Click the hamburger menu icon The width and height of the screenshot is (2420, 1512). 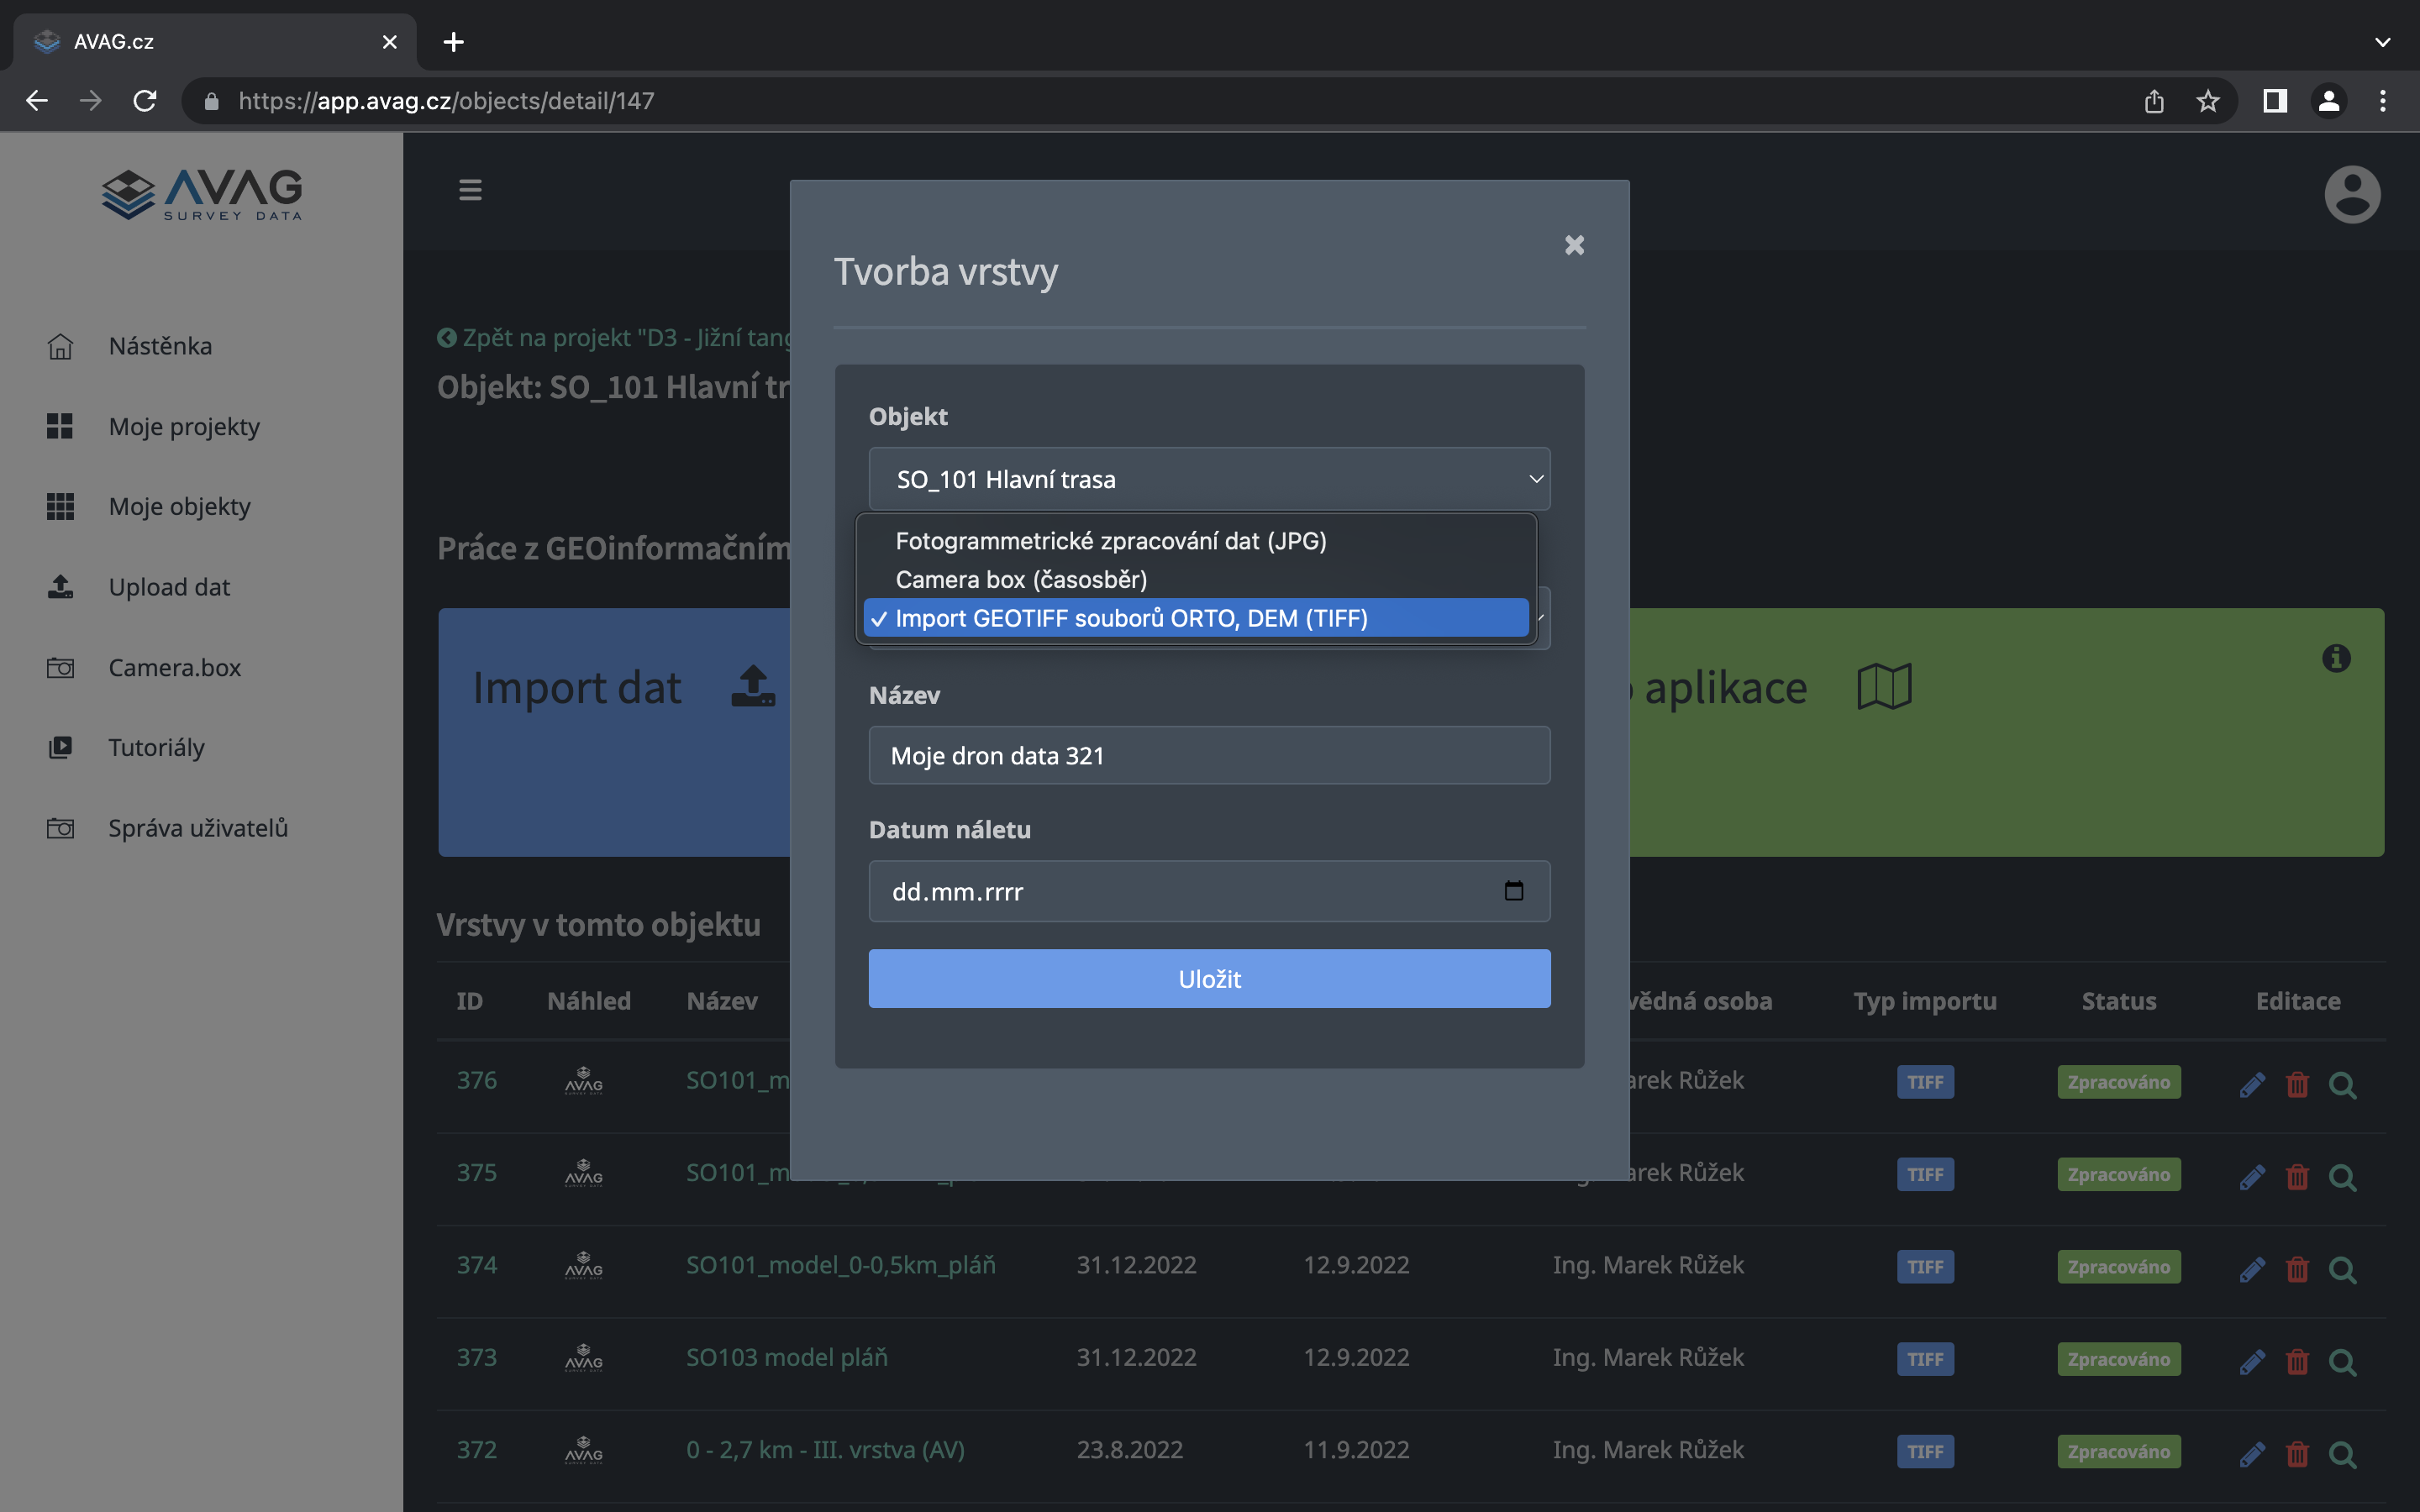pos(470,190)
